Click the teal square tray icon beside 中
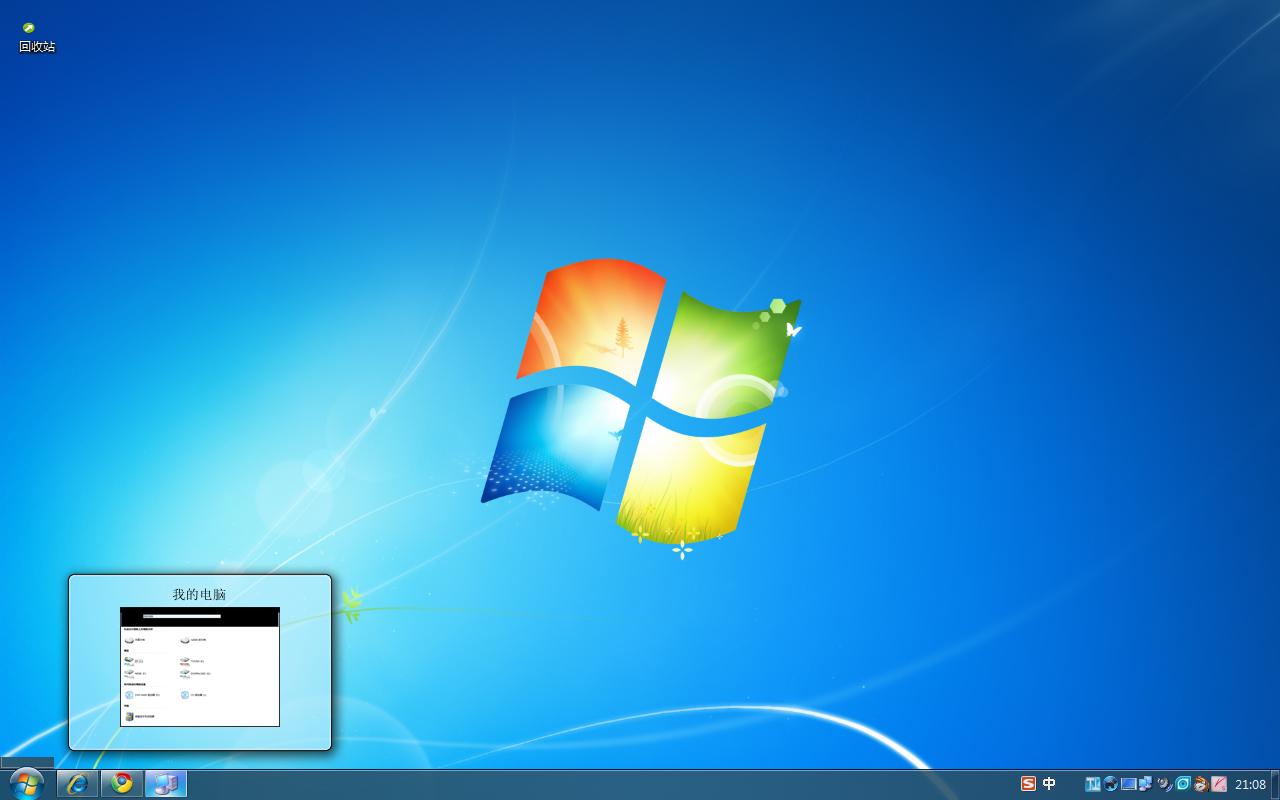This screenshot has height=800, width=1280. pyautogui.click(x=1093, y=784)
